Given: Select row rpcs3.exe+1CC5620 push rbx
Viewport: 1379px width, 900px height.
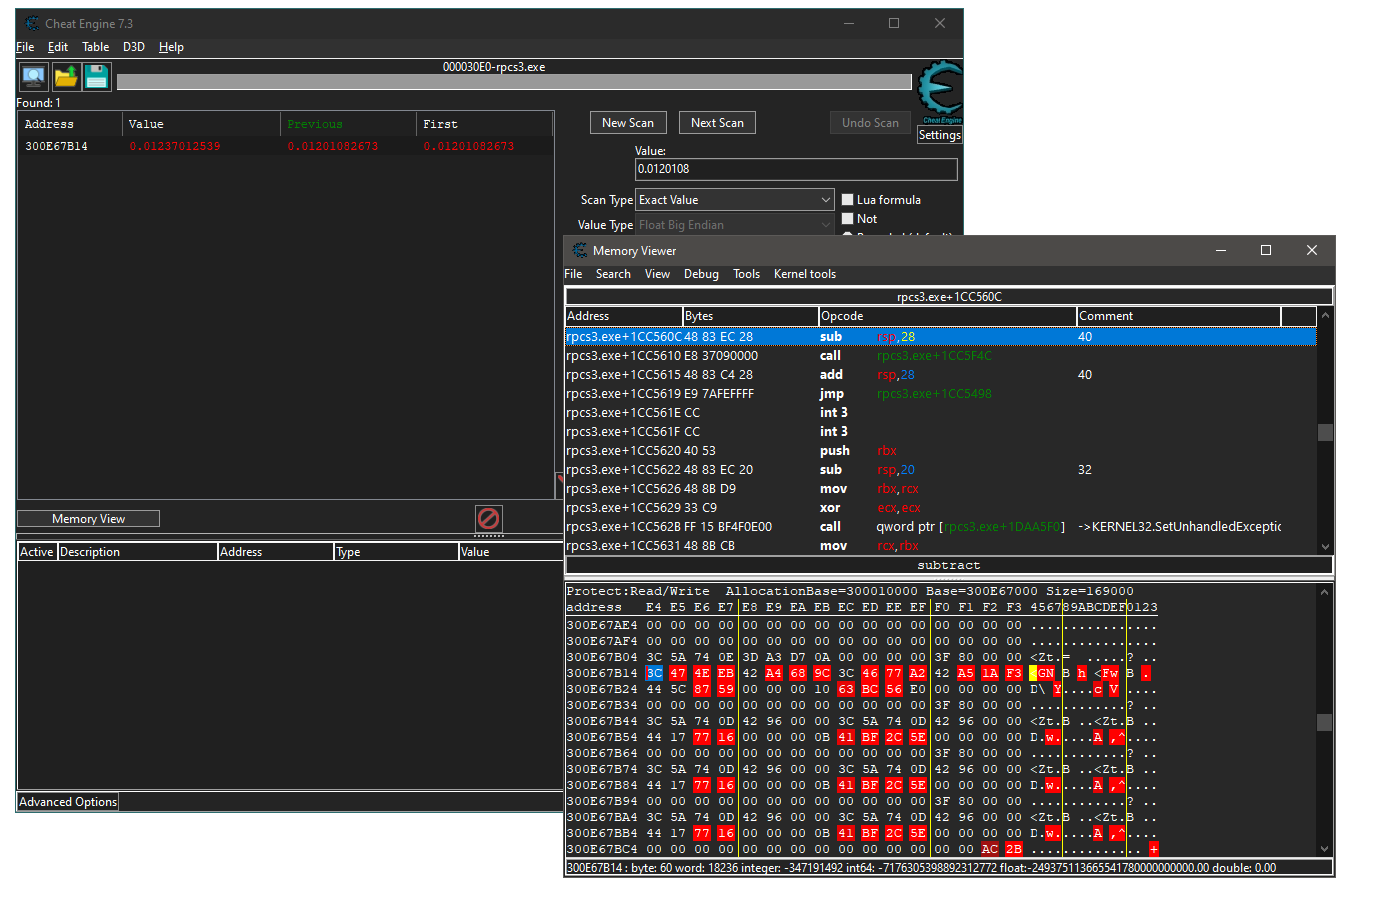Looking at the screenshot, I should coord(940,451).
